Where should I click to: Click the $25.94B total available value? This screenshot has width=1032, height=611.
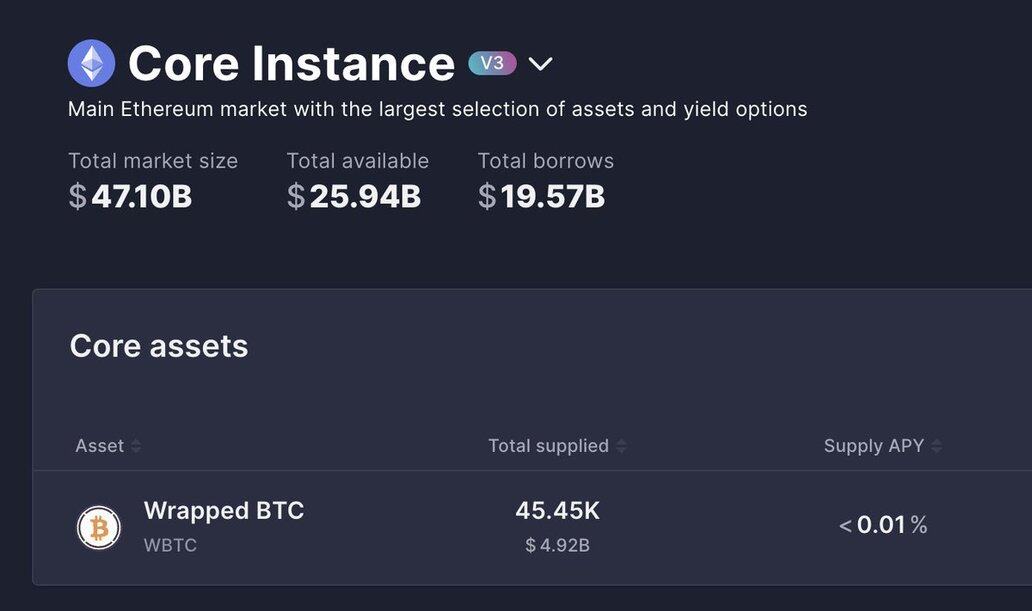point(354,196)
